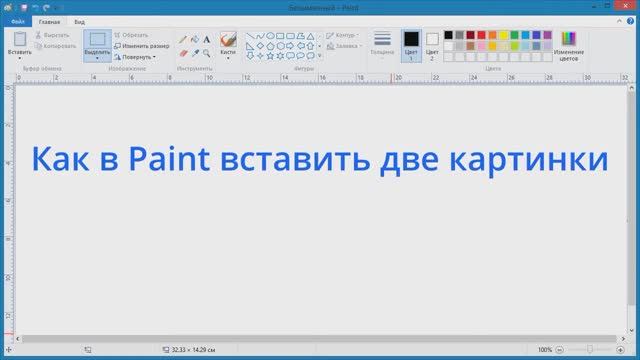The width and height of the screenshot is (640, 360).
Task: Choose the Oval callout shape
Action: coord(300,56)
